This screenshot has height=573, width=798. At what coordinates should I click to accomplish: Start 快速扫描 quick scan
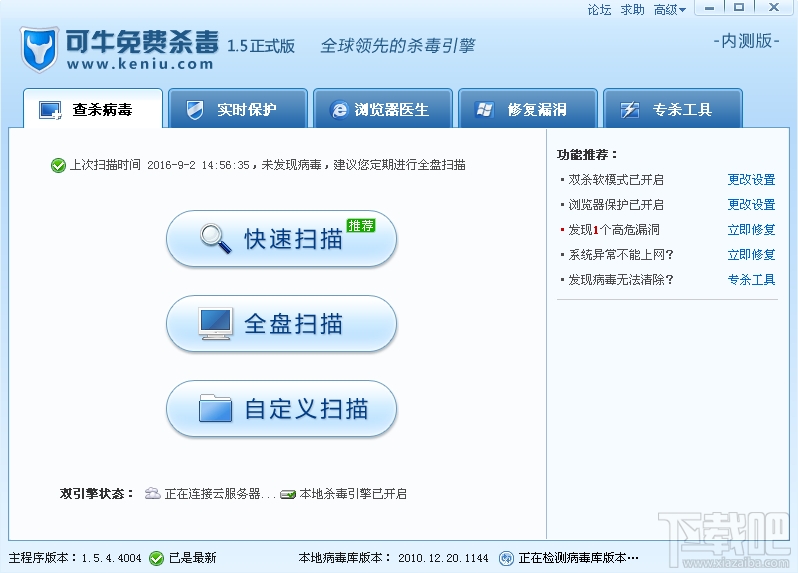click(x=281, y=239)
